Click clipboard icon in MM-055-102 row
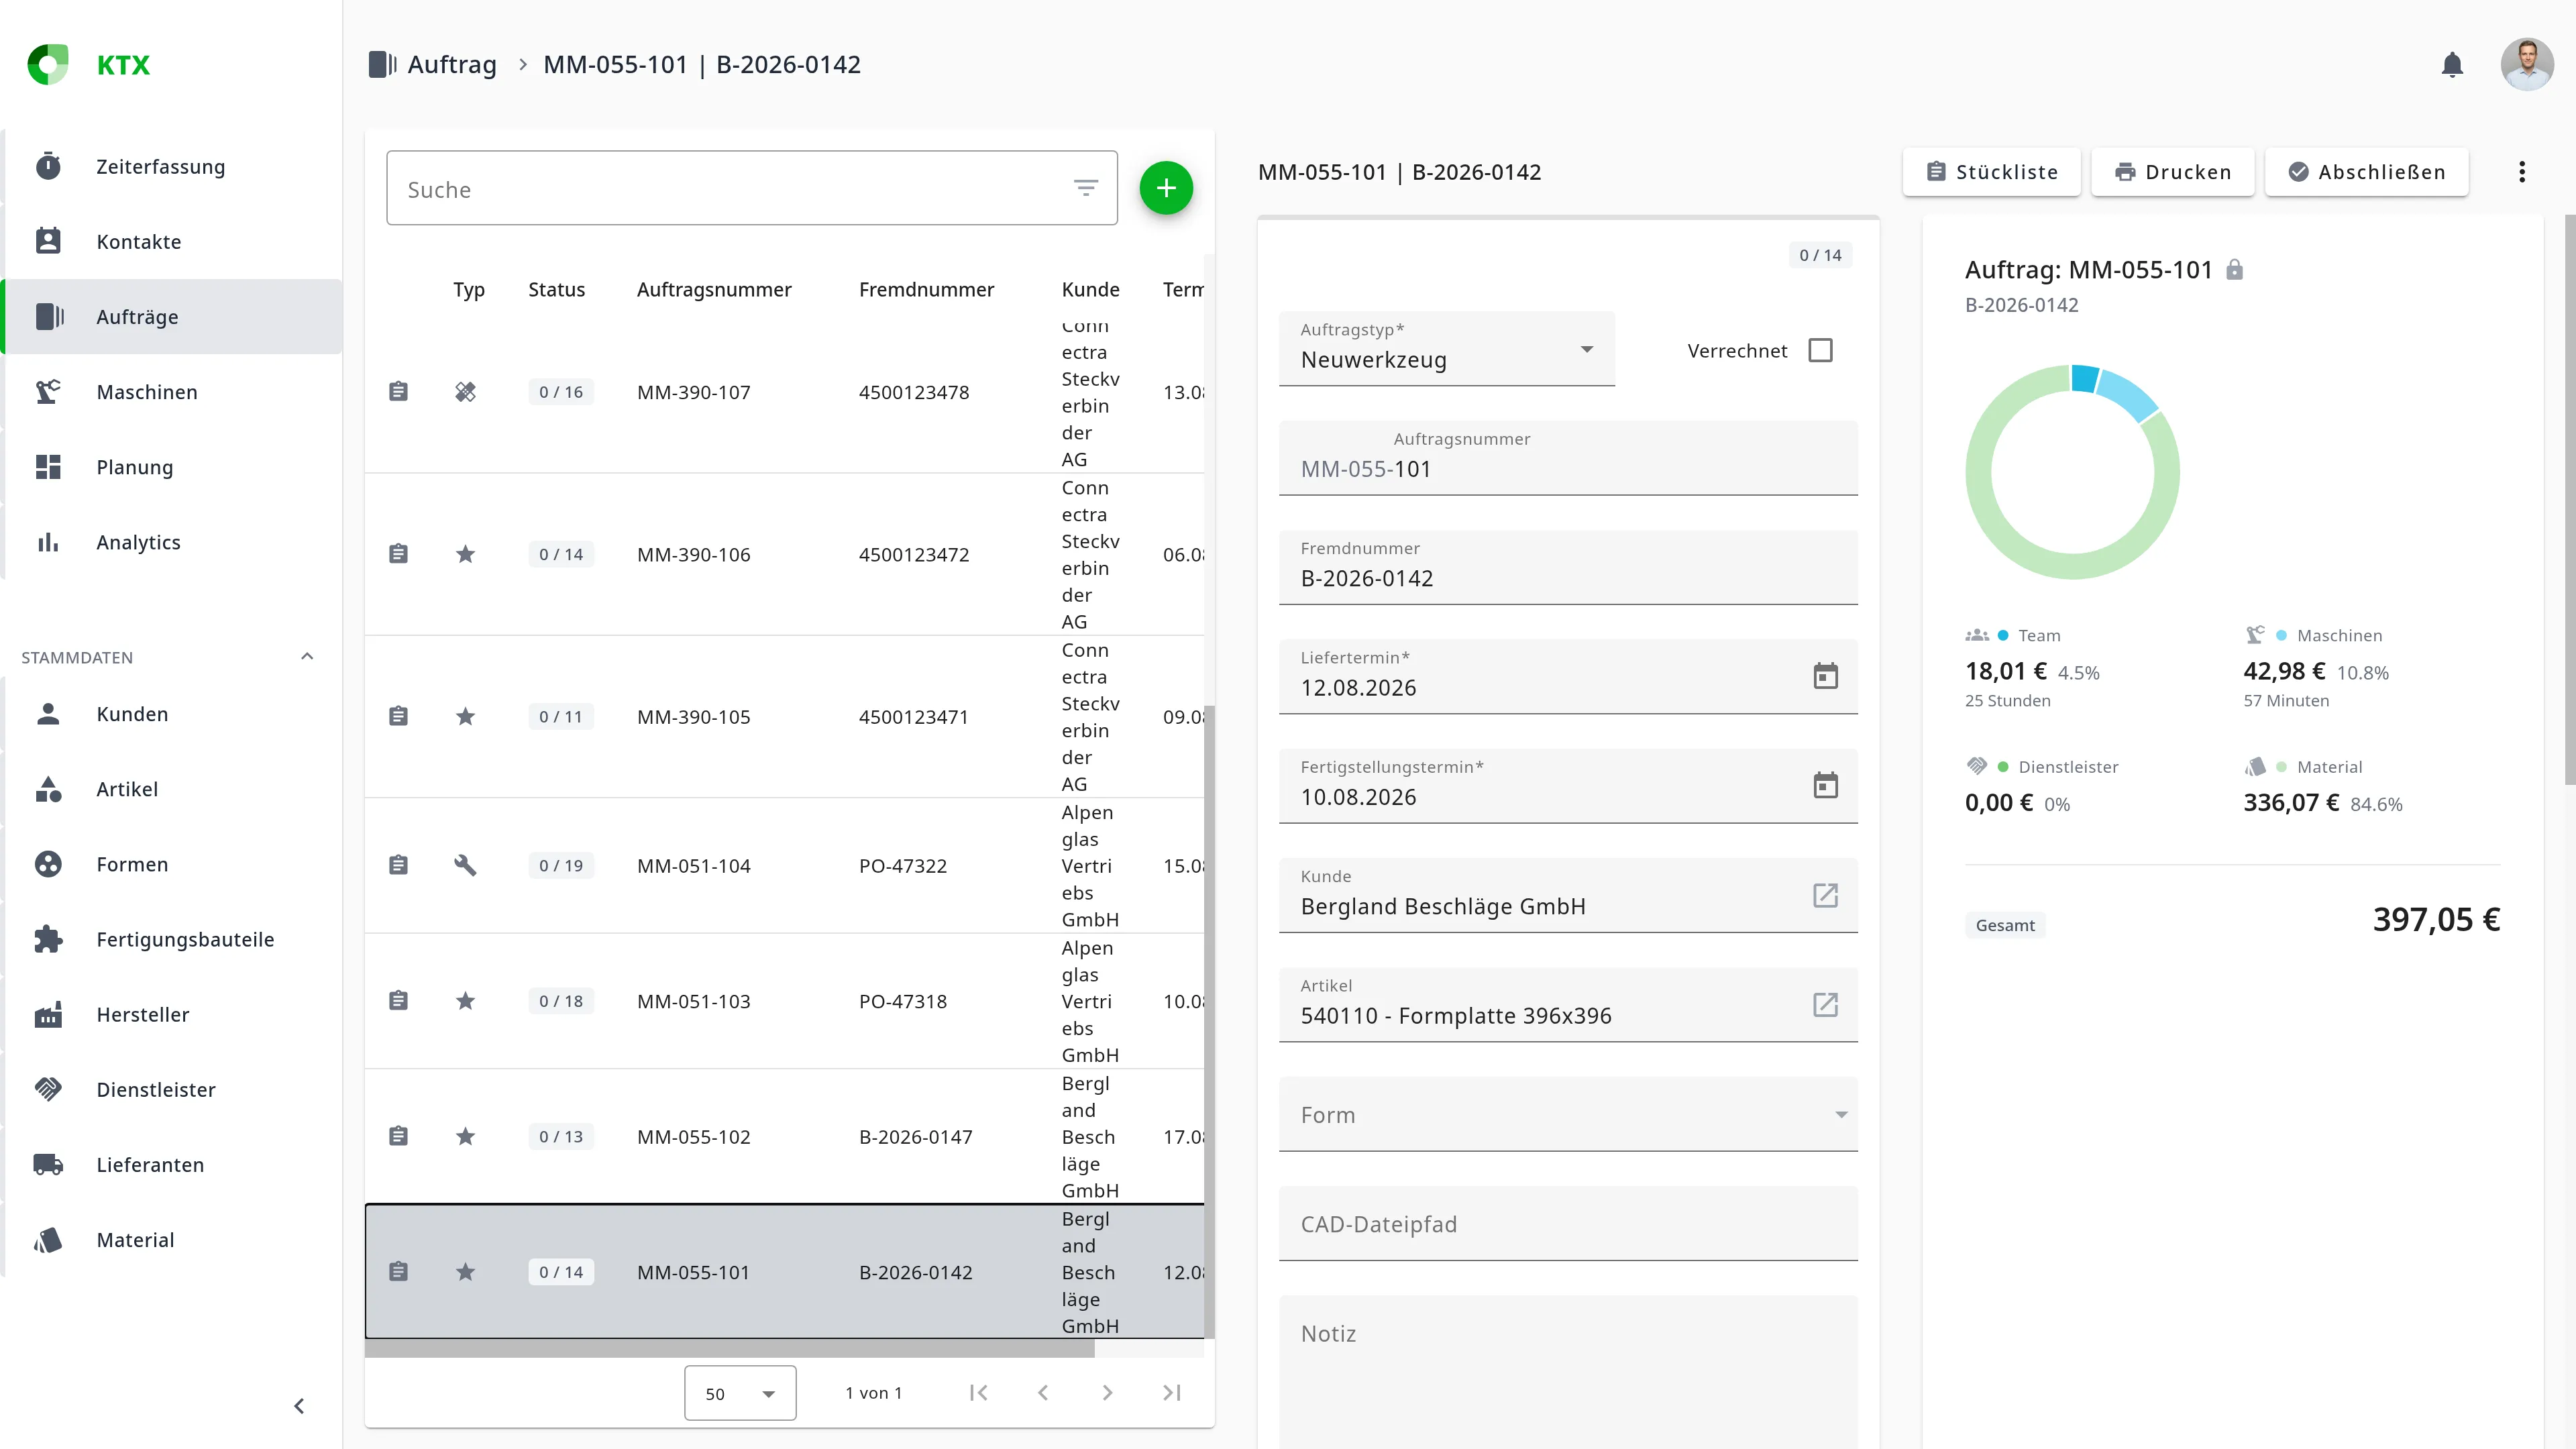Viewport: 2576px width, 1449px height. pyautogui.click(x=398, y=1136)
